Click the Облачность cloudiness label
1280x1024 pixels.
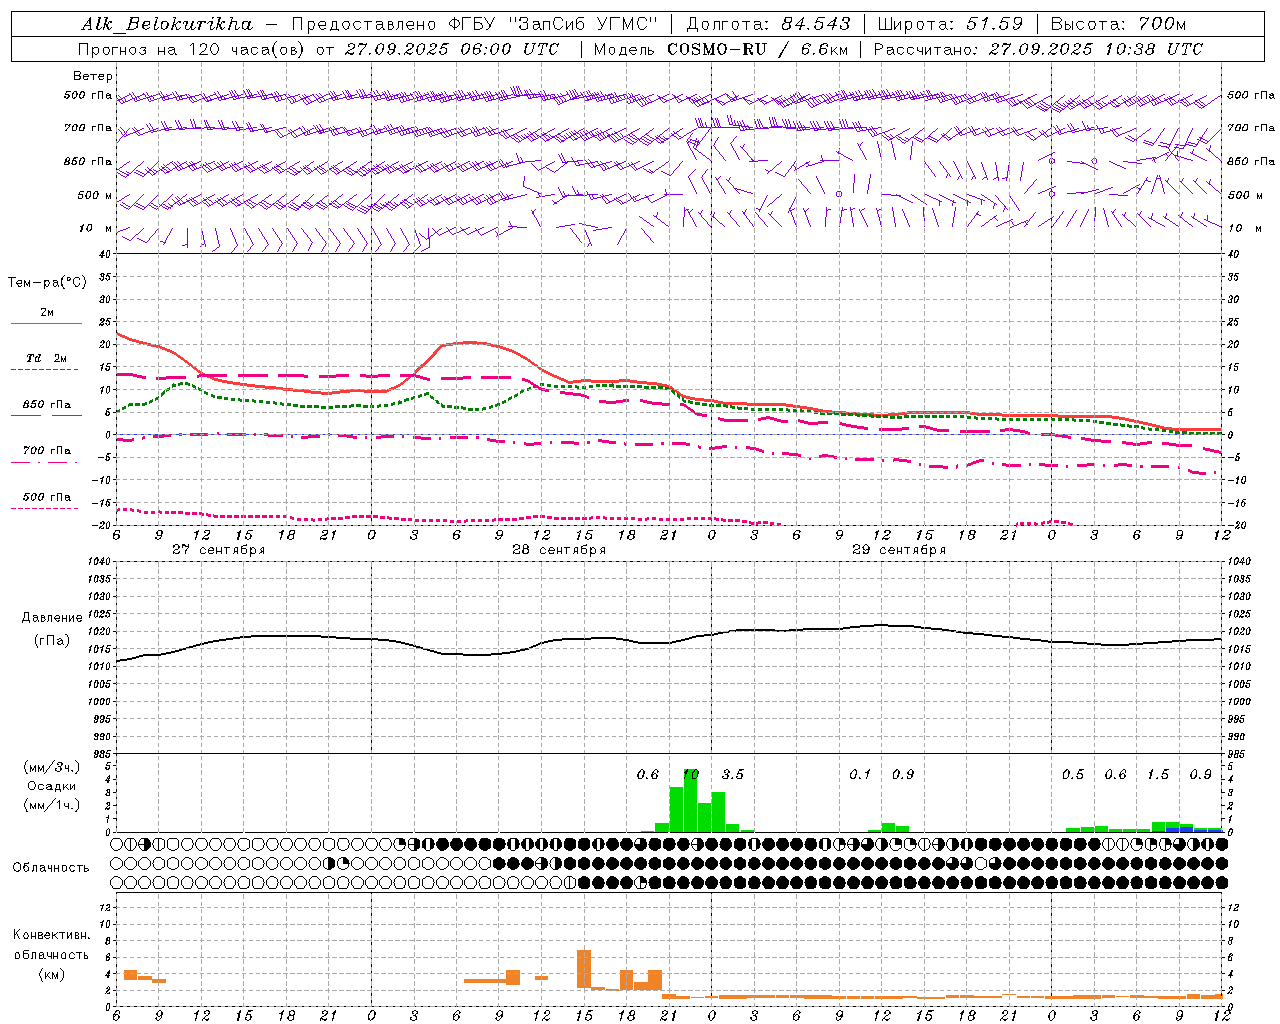point(51,868)
